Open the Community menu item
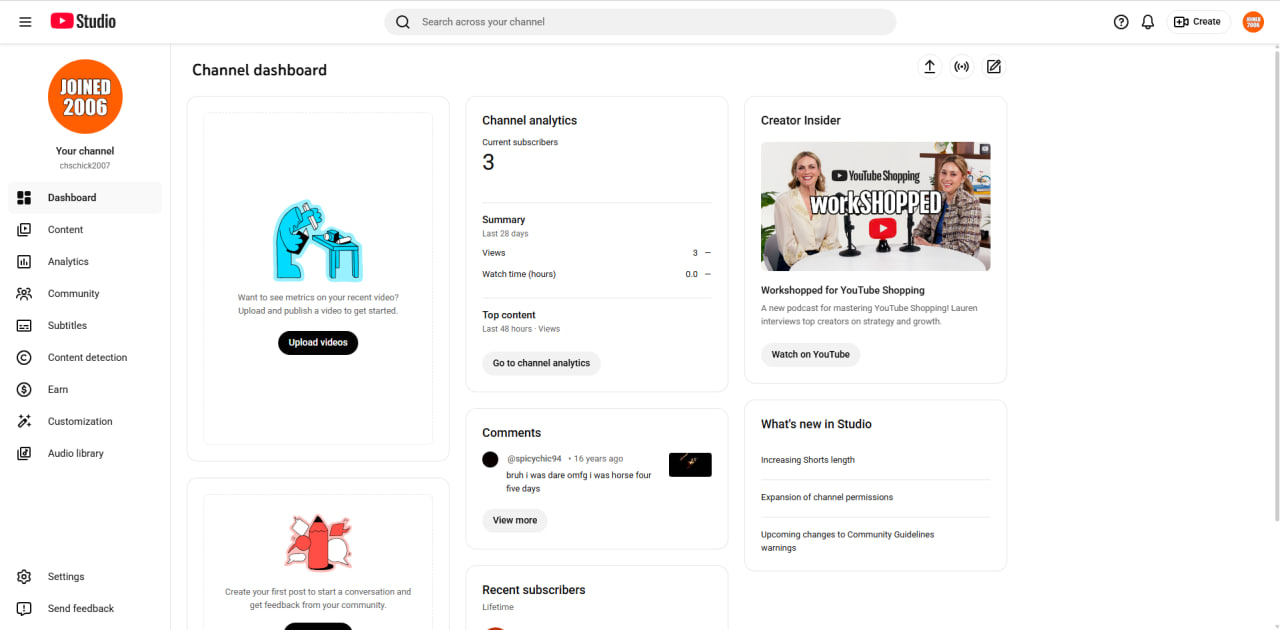Screen dimensions: 1280x630 (x=85, y=294)
